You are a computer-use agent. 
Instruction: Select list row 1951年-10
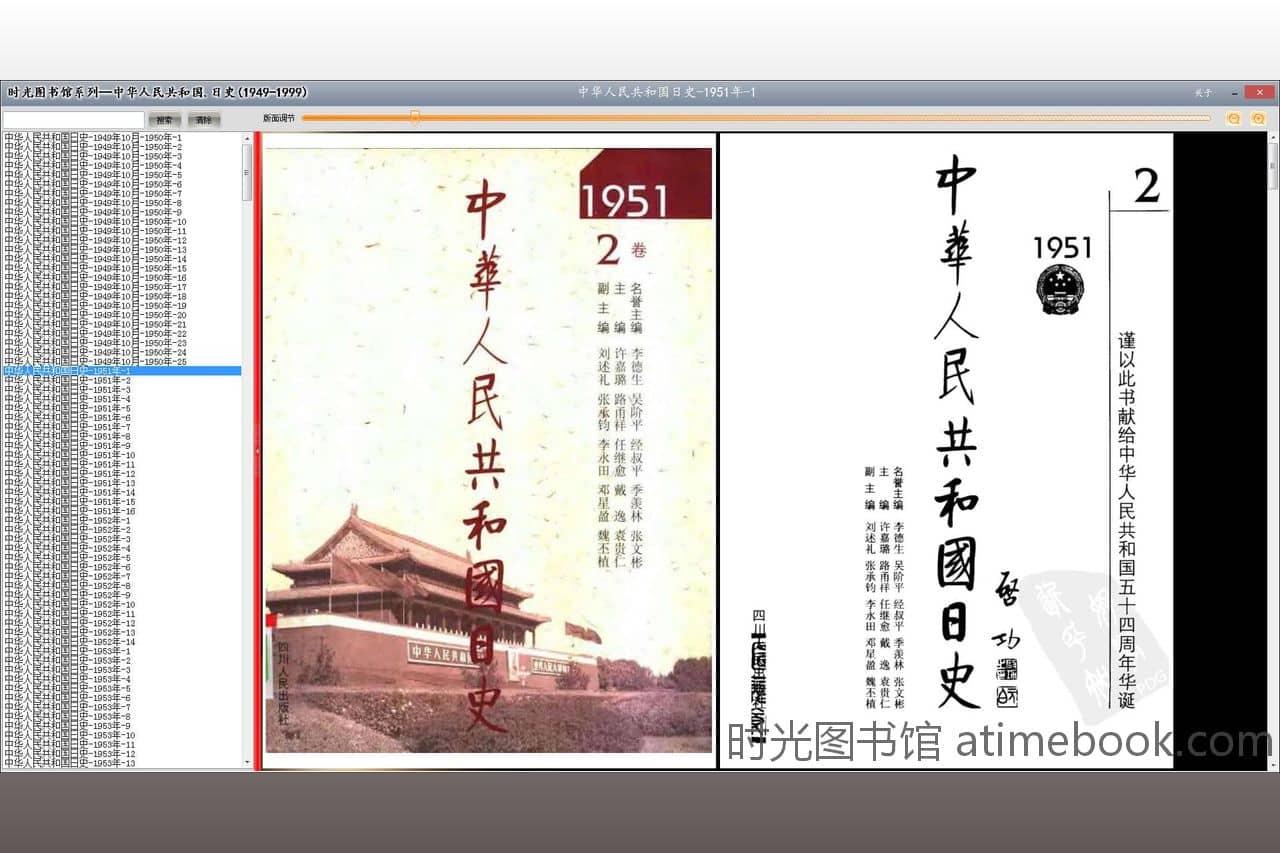point(121,455)
